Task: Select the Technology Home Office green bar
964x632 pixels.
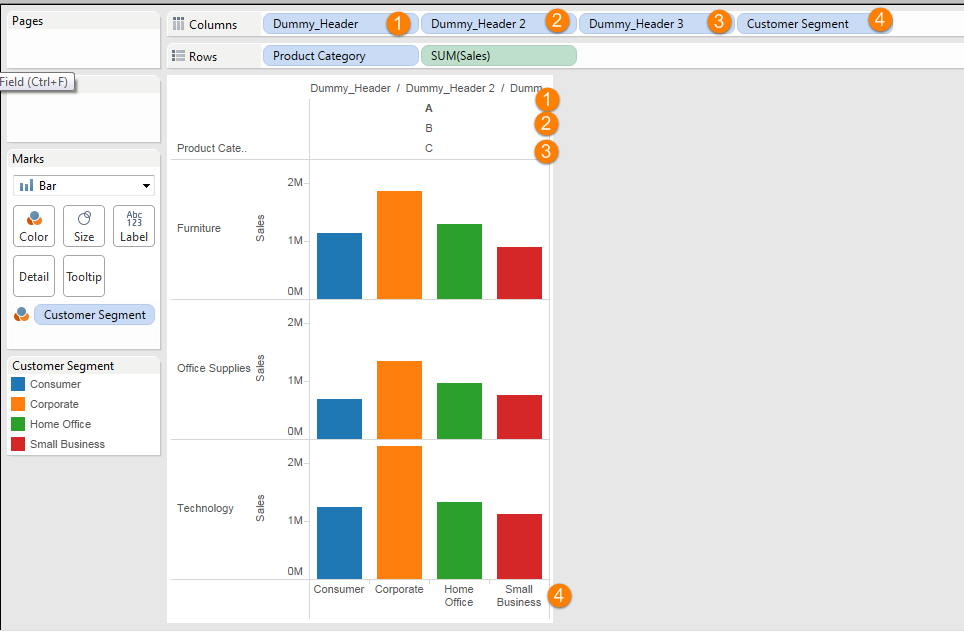Action: [x=459, y=540]
